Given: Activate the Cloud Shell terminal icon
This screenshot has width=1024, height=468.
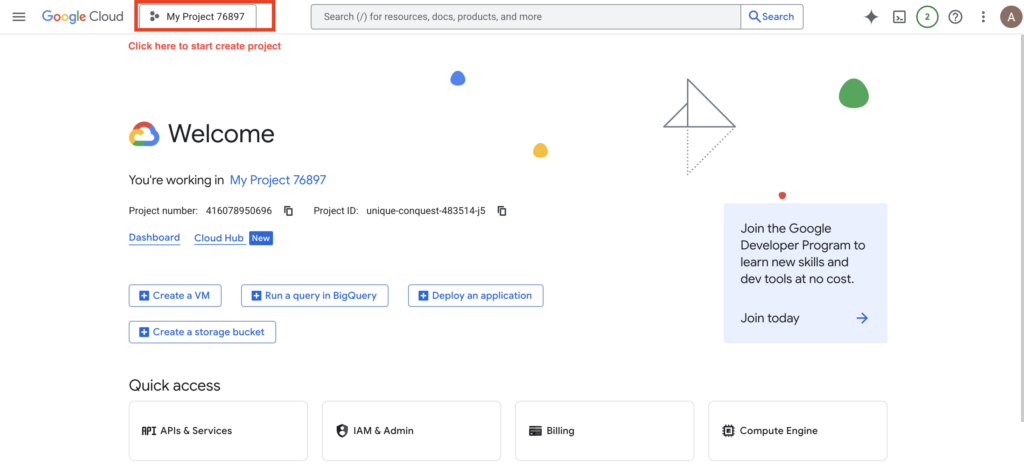Looking at the screenshot, I should point(899,17).
